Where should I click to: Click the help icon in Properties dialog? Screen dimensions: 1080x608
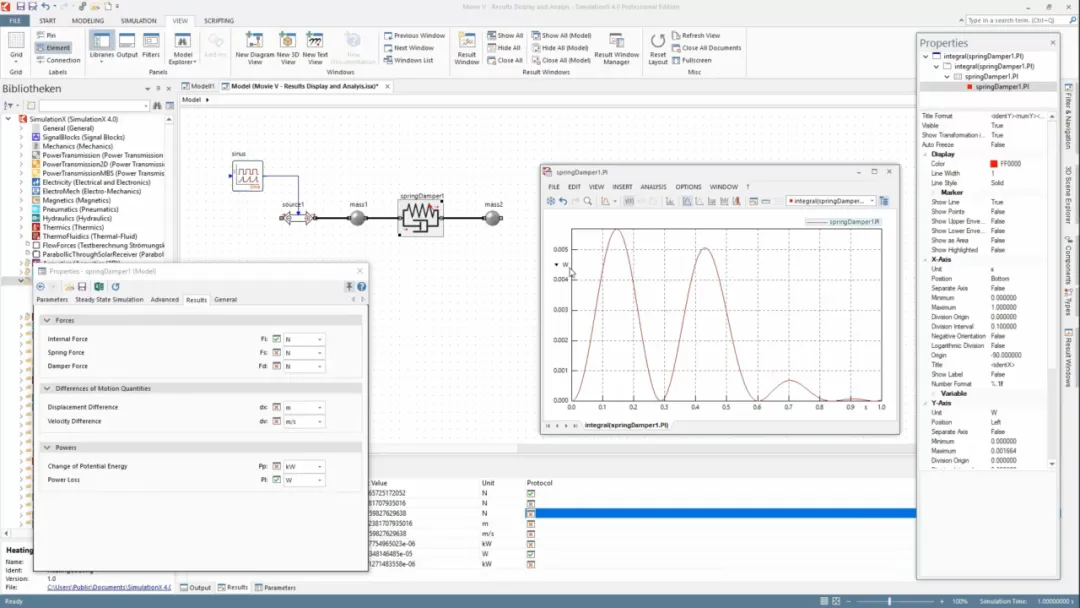(x=361, y=286)
